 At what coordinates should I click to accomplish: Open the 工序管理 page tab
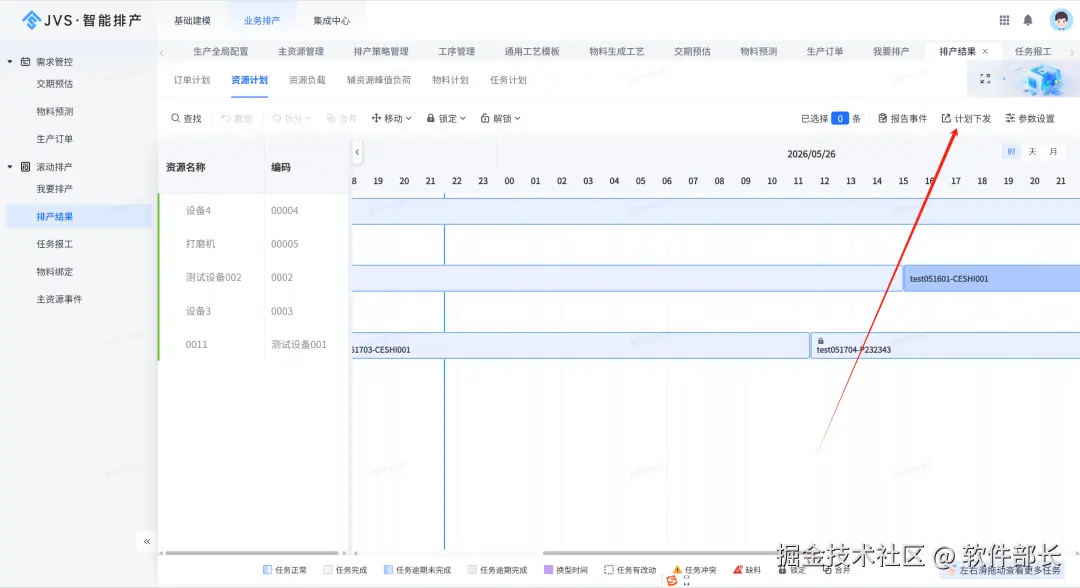[x=457, y=52]
